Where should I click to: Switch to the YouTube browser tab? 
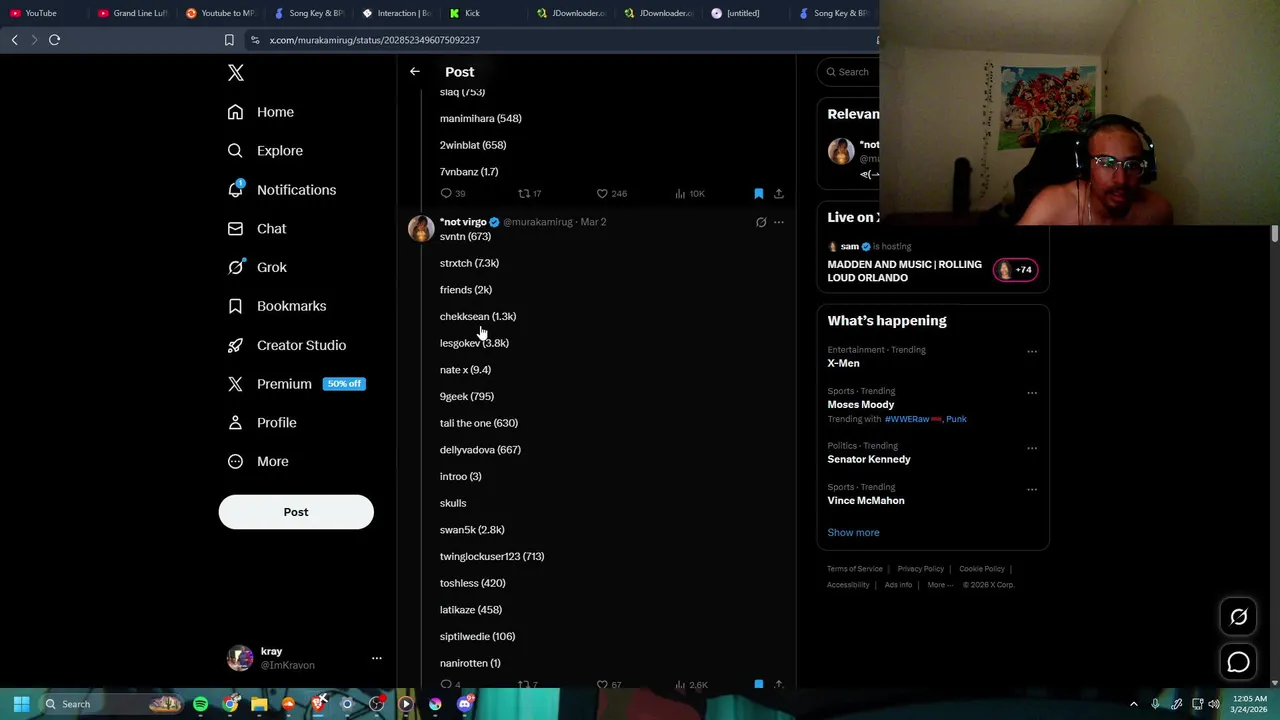click(43, 13)
